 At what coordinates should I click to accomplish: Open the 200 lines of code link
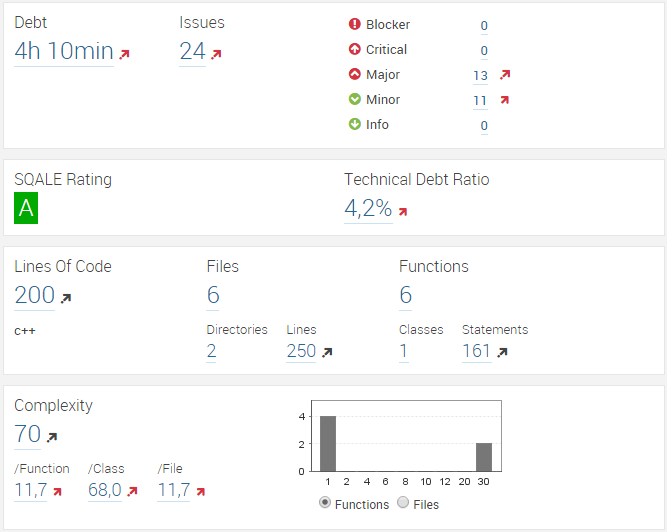pos(34,295)
